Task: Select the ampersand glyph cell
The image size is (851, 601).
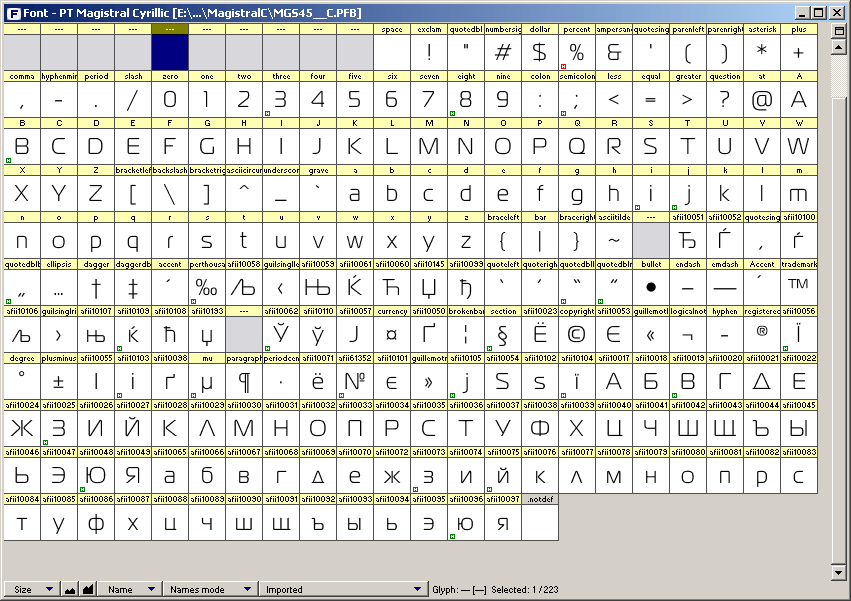Action: (614, 52)
